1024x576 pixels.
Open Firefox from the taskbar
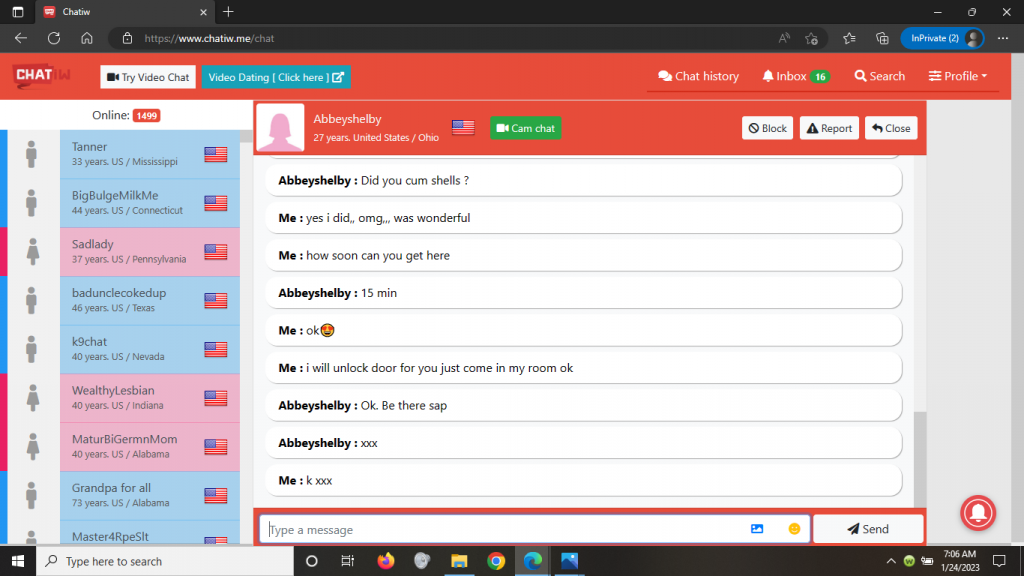click(386, 561)
